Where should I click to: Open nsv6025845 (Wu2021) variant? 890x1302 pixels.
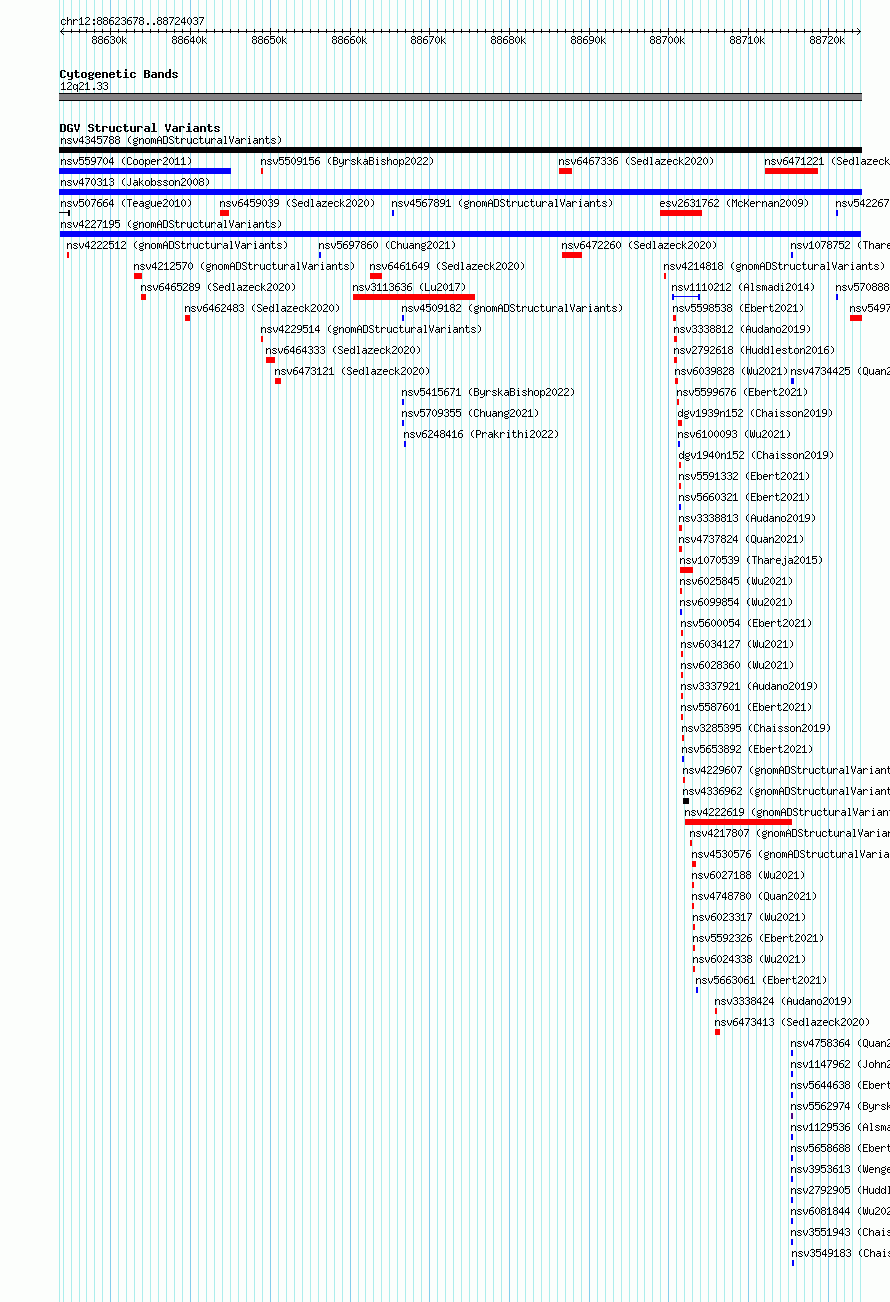[x=736, y=581]
